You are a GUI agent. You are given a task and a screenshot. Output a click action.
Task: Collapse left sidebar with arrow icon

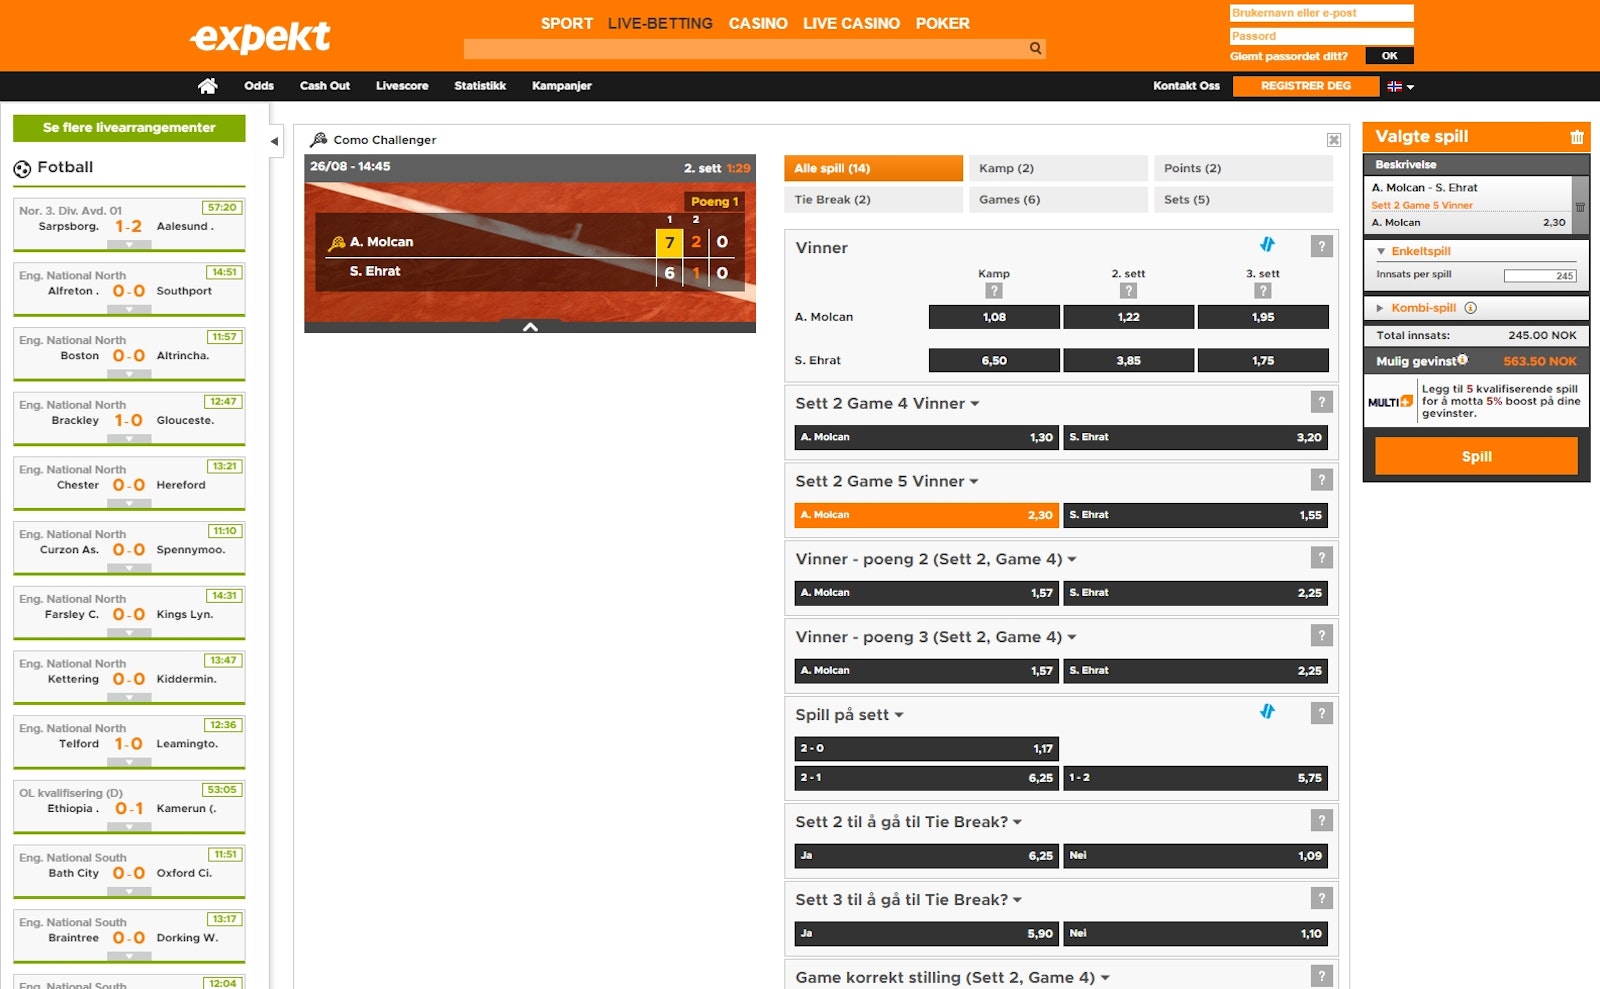[274, 141]
